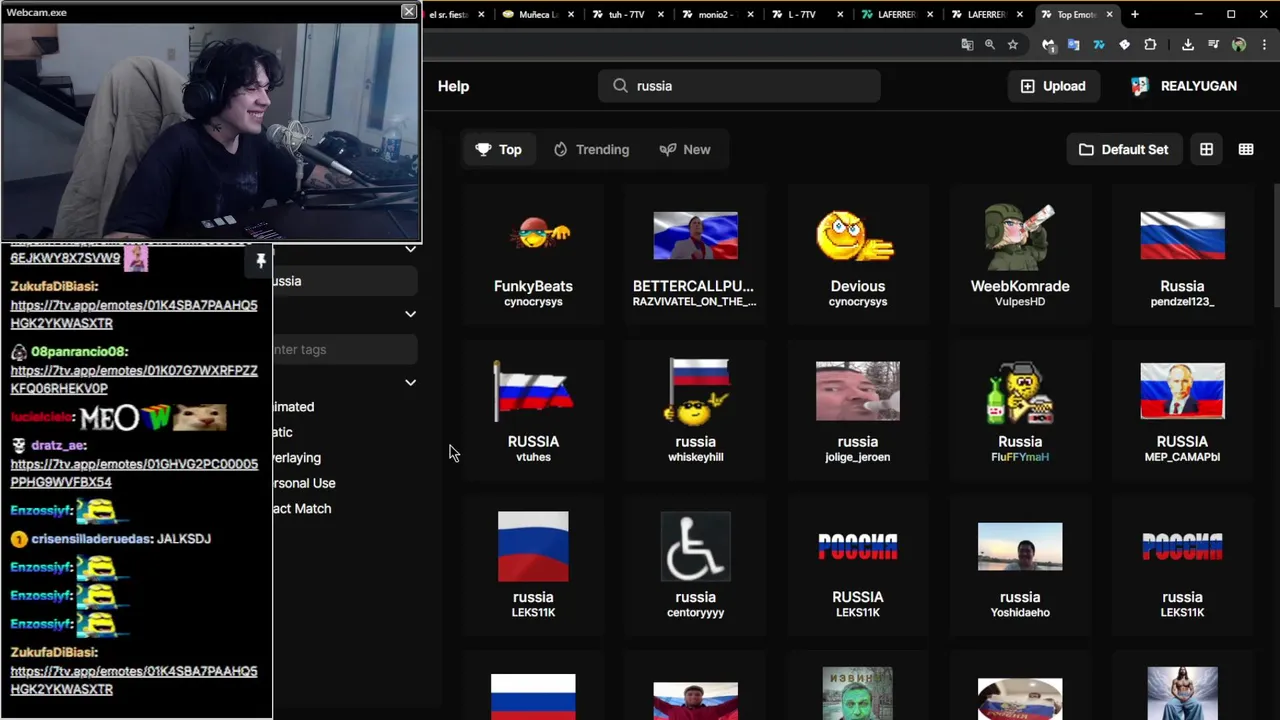Open 08panrancio08's 7tv emote link in chat

click(134, 379)
